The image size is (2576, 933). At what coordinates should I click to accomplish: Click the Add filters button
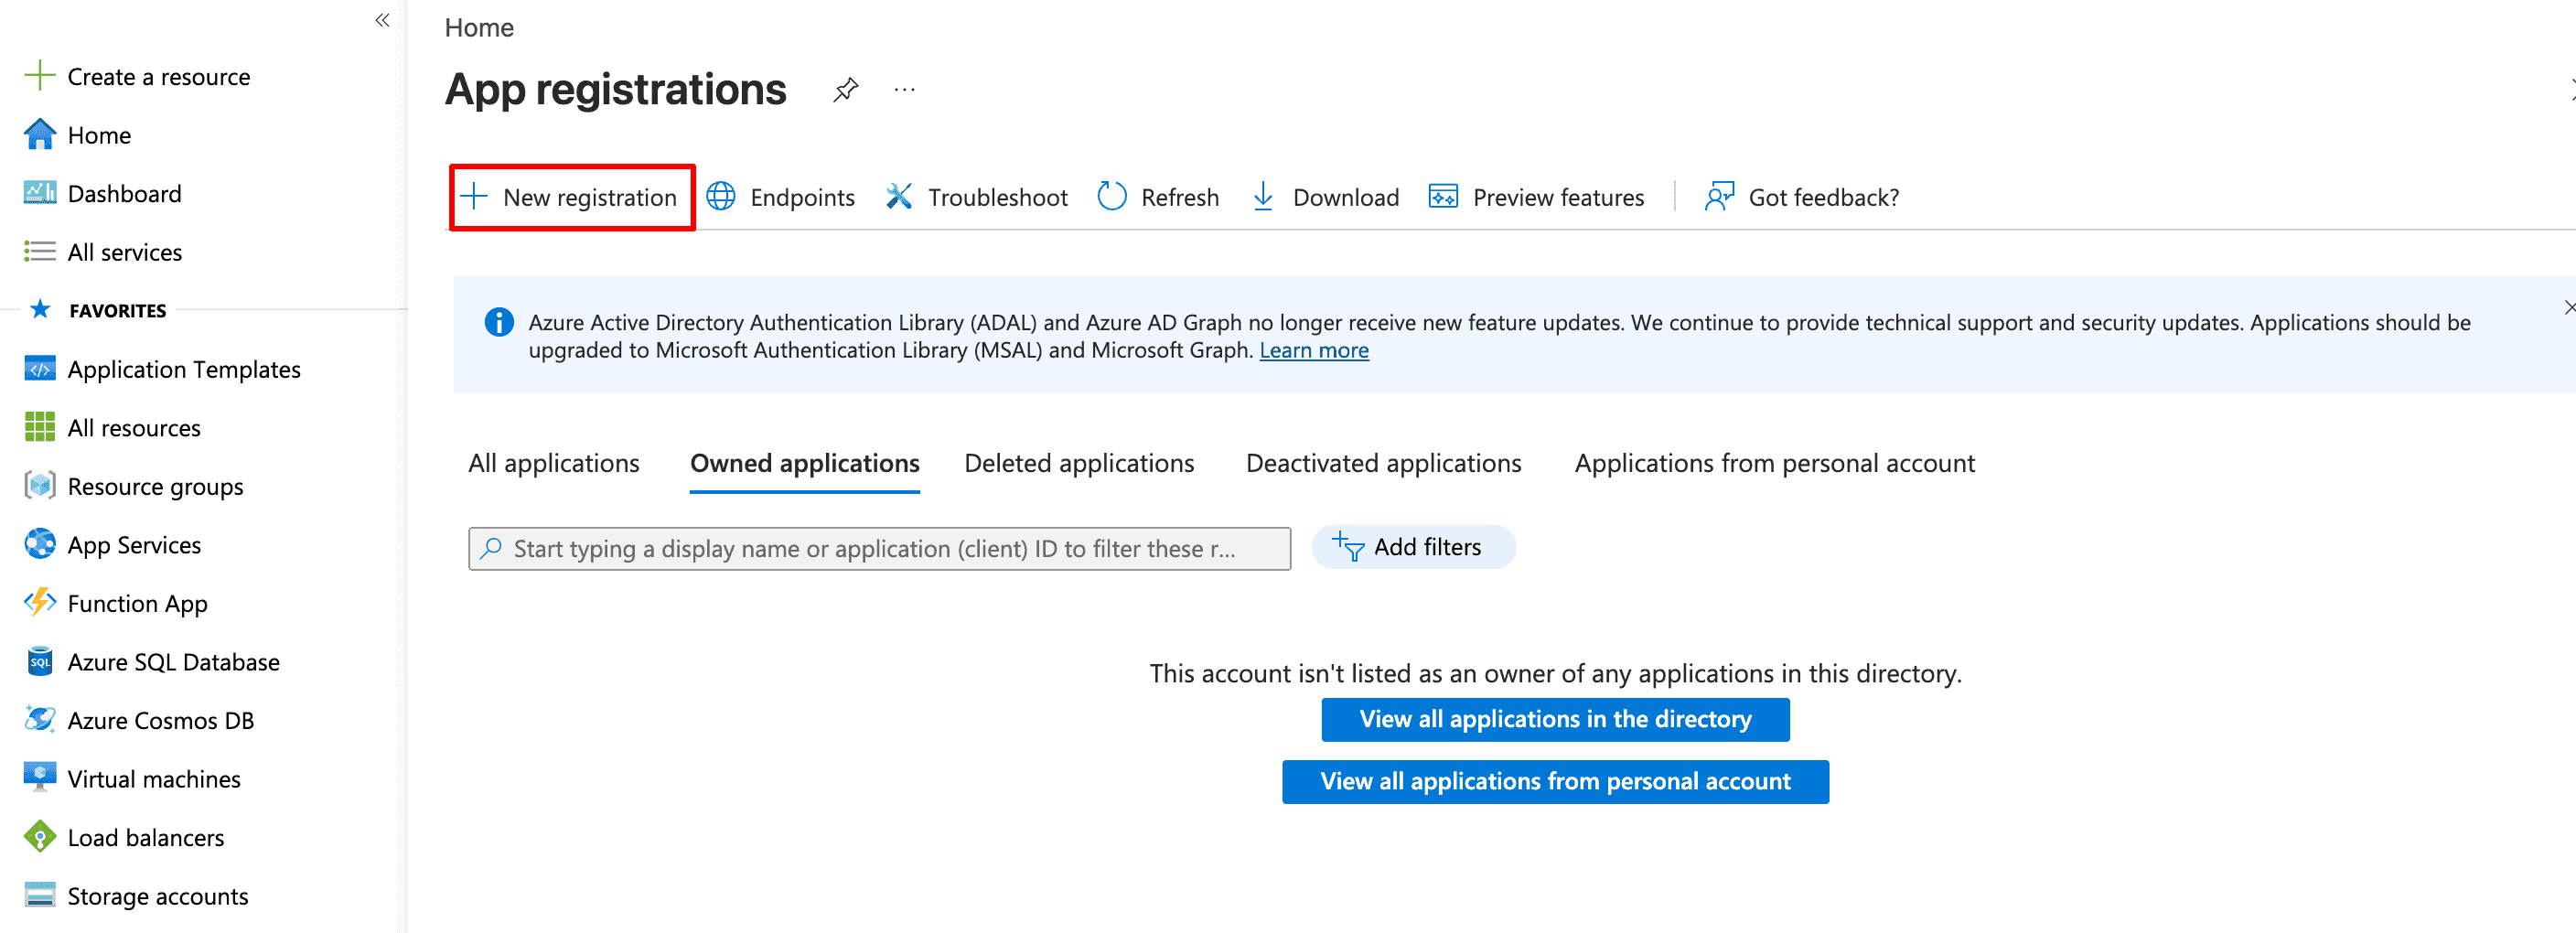(1413, 547)
